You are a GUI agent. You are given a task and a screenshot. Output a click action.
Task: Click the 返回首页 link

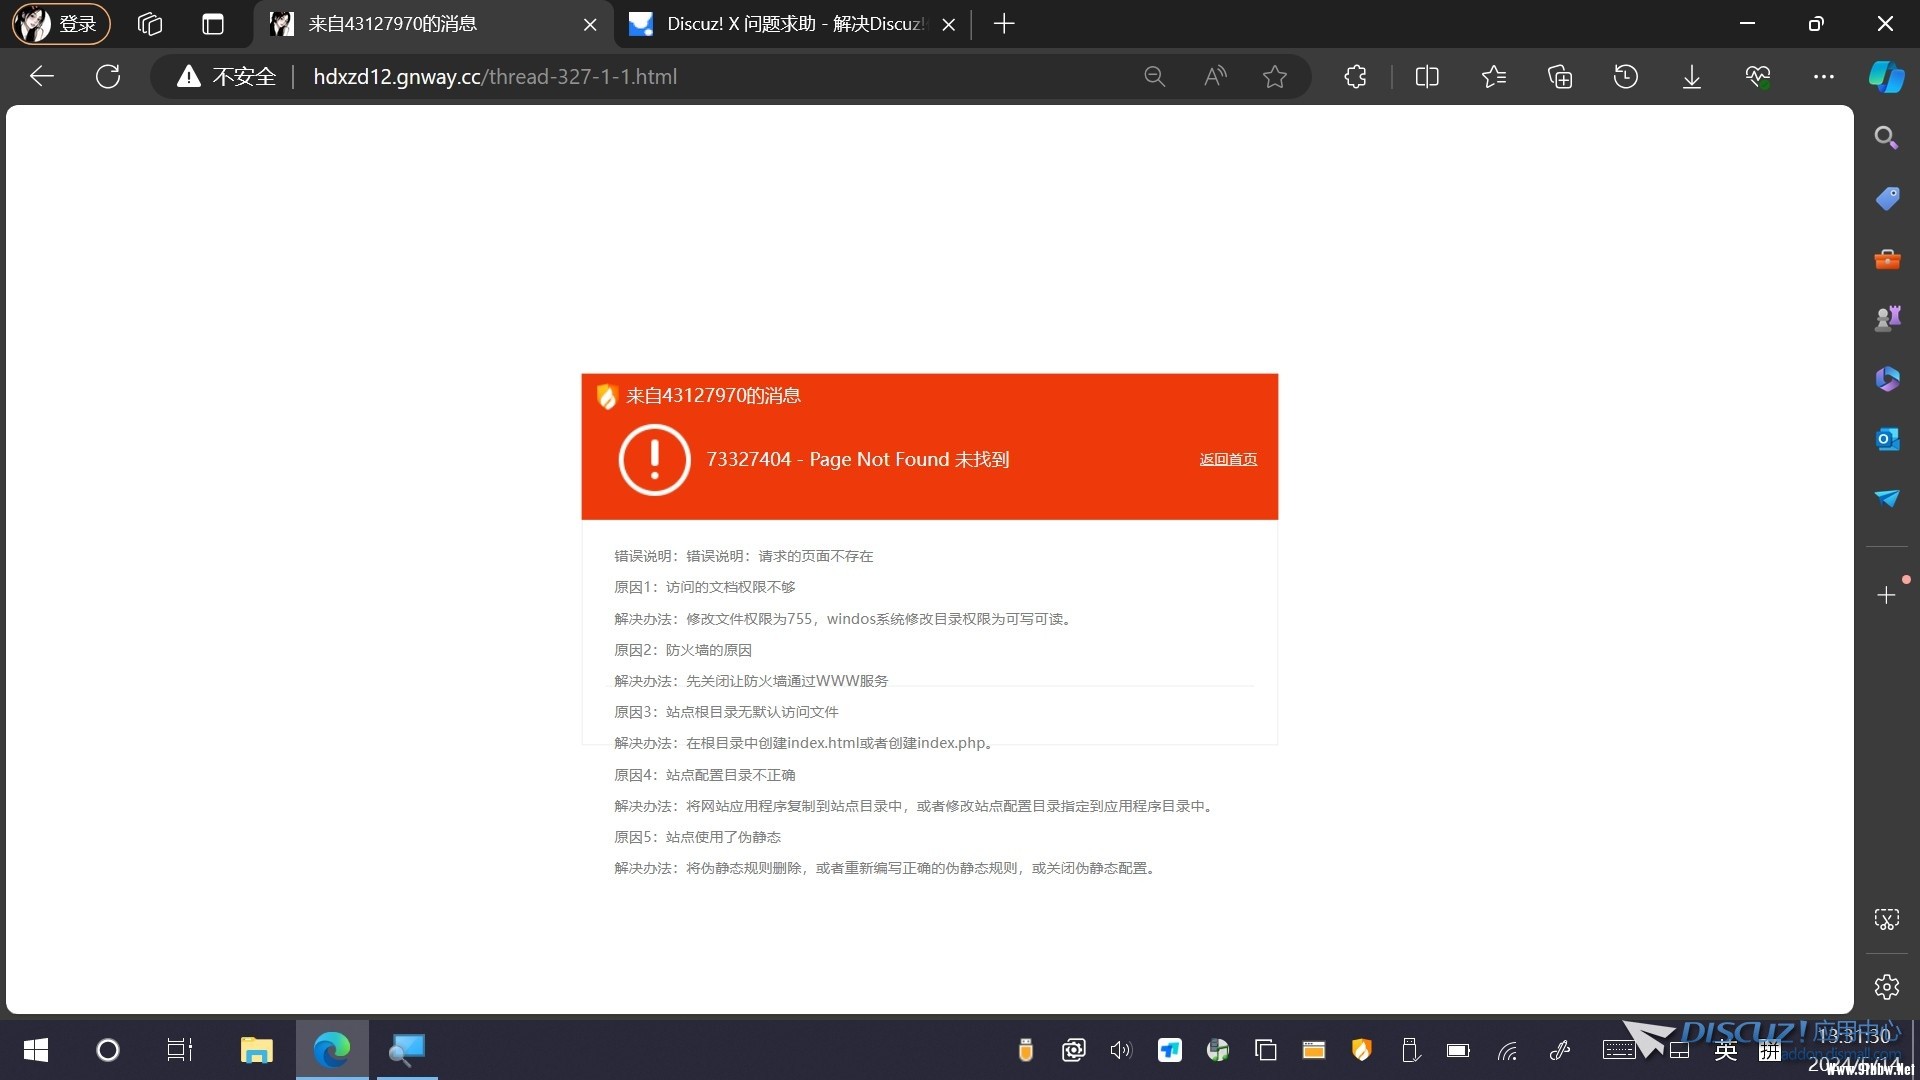[1228, 459]
